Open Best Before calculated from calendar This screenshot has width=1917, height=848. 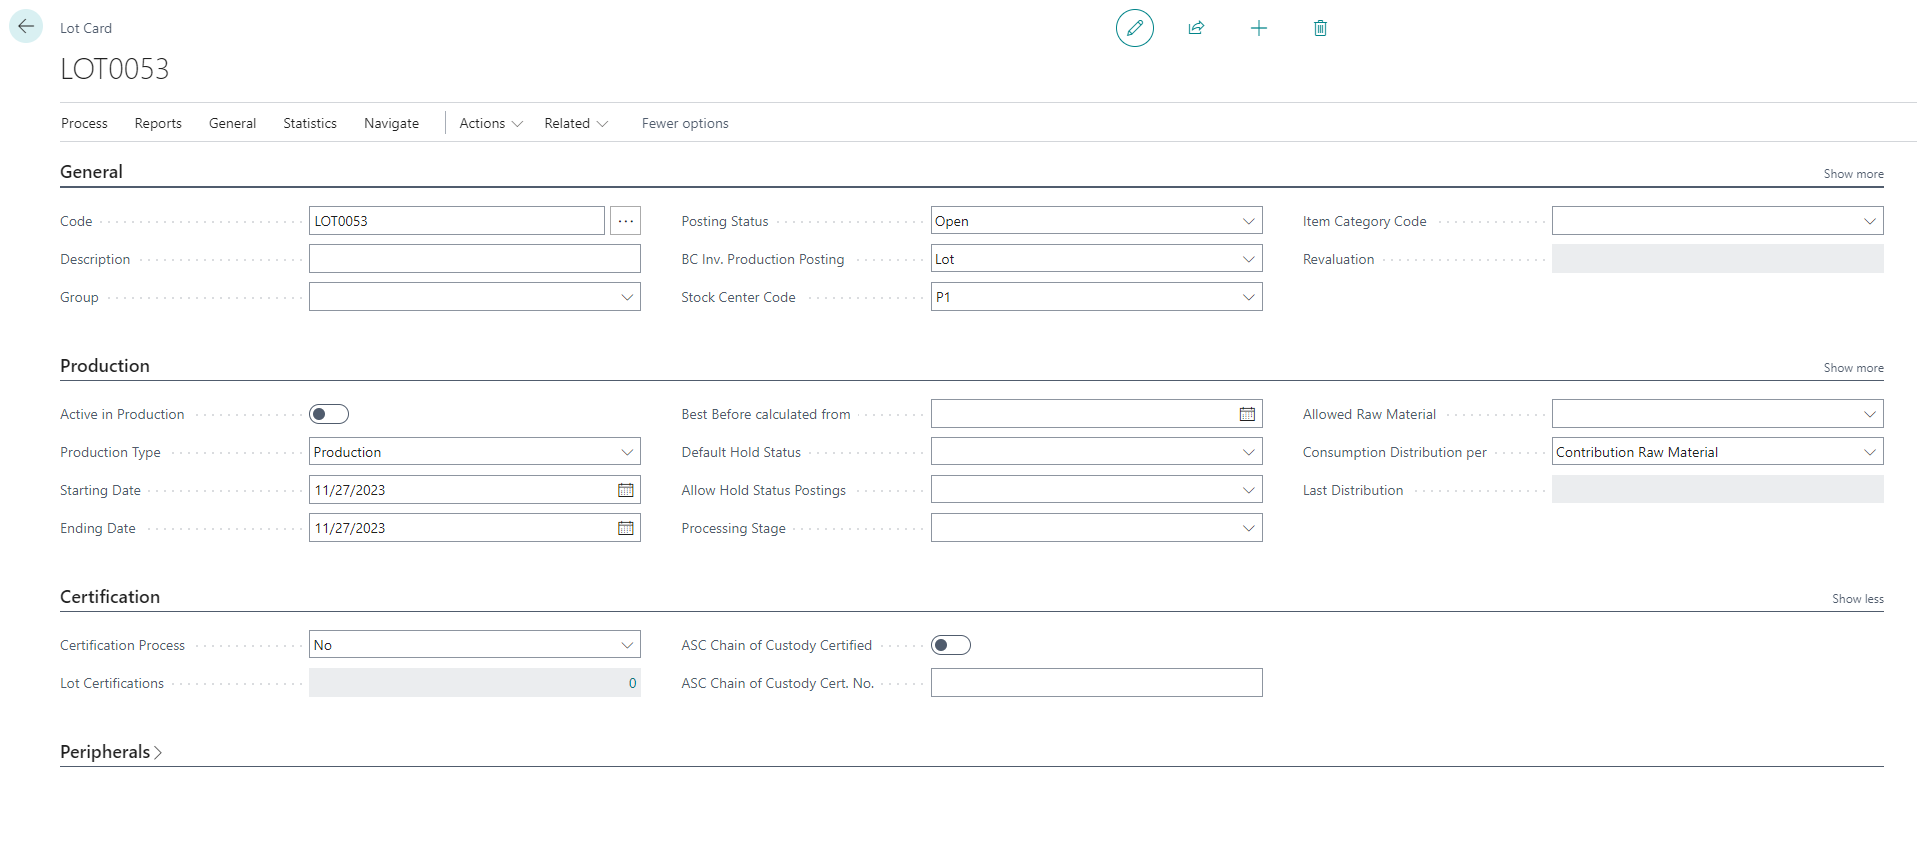click(x=1247, y=414)
